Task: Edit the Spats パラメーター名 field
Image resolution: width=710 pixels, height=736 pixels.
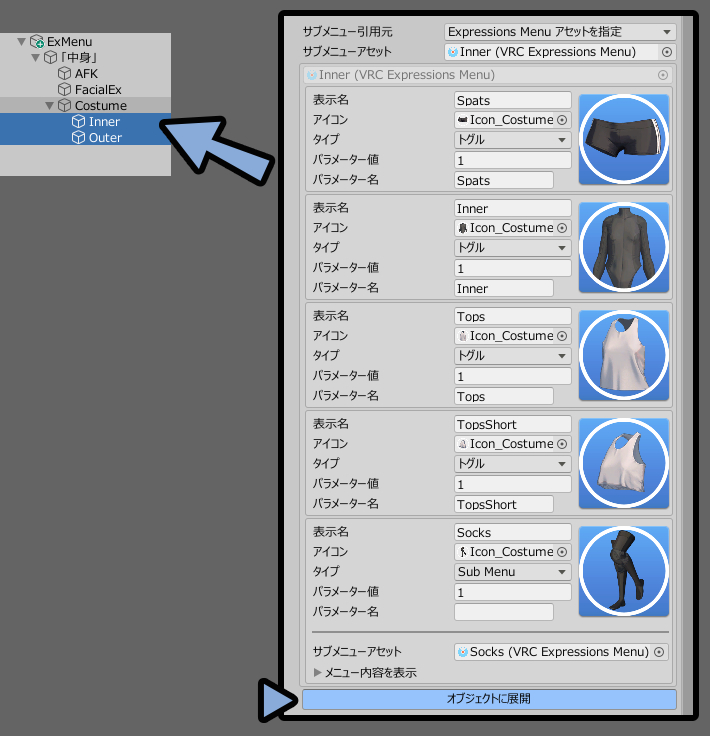Action: click(x=504, y=180)
